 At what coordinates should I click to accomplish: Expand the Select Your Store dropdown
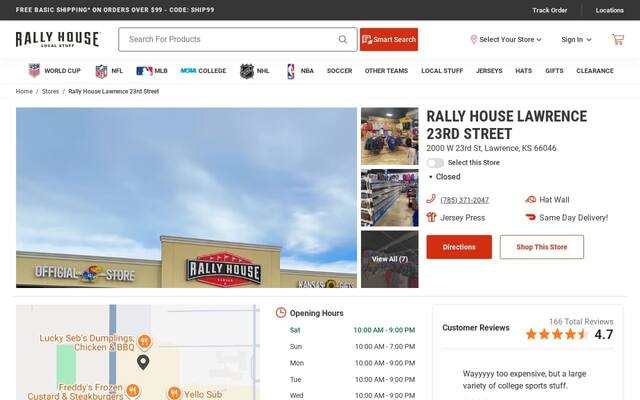coord(506,40)
